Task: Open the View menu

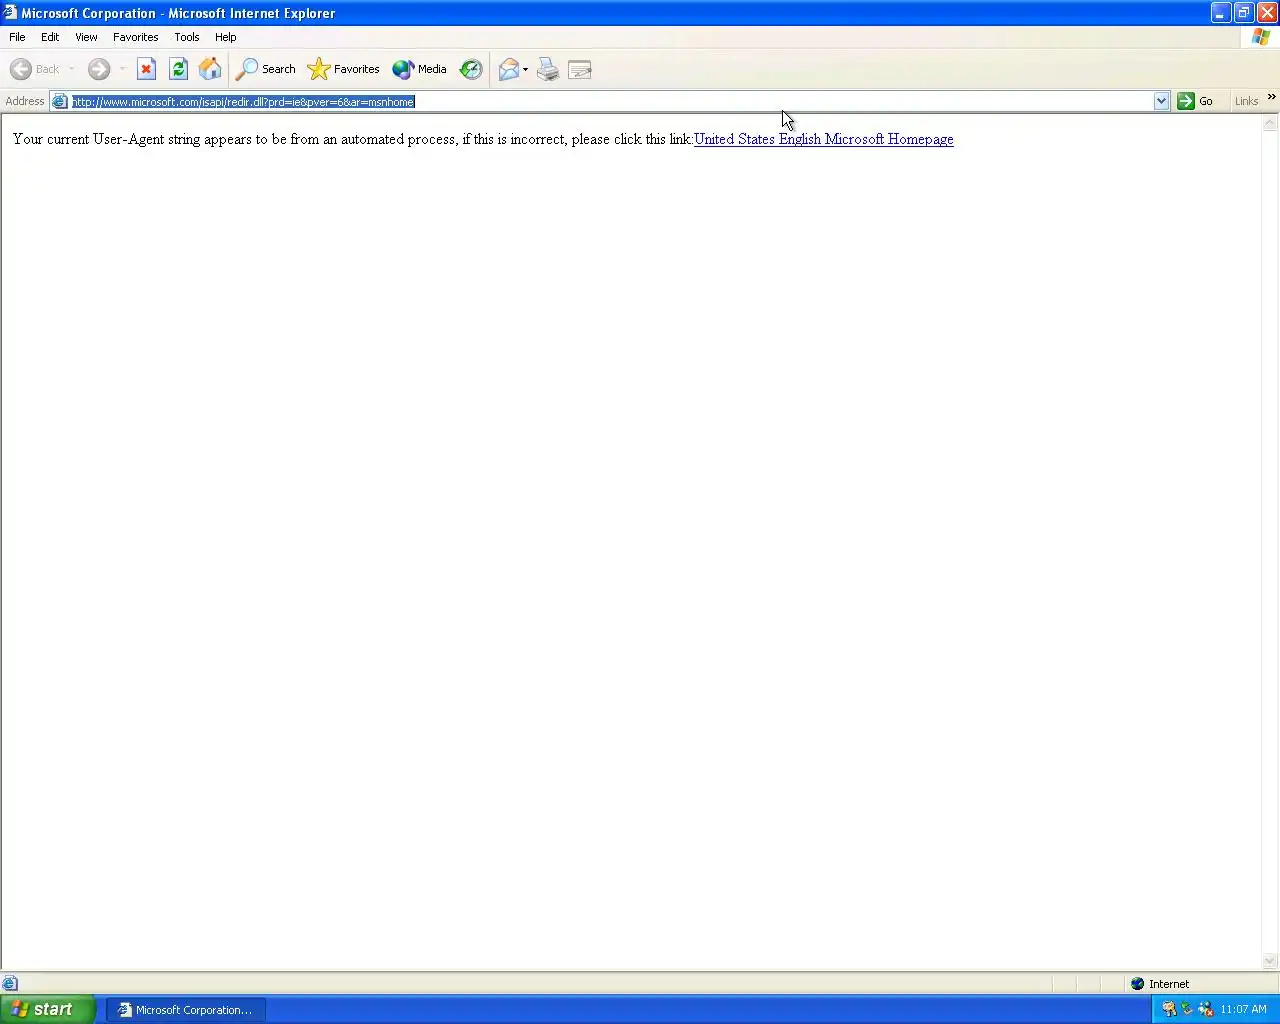Action: pos(86,37)
